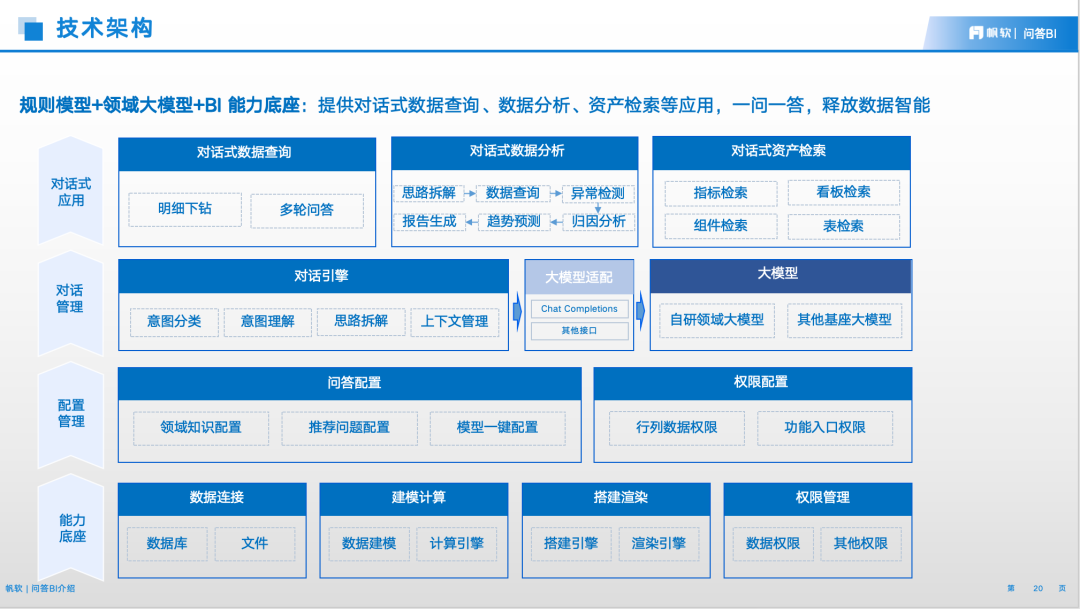This screenshot has height=609, width=1080.
Task: Click the 对话式资产检索 header
Action: pos(781,152)
